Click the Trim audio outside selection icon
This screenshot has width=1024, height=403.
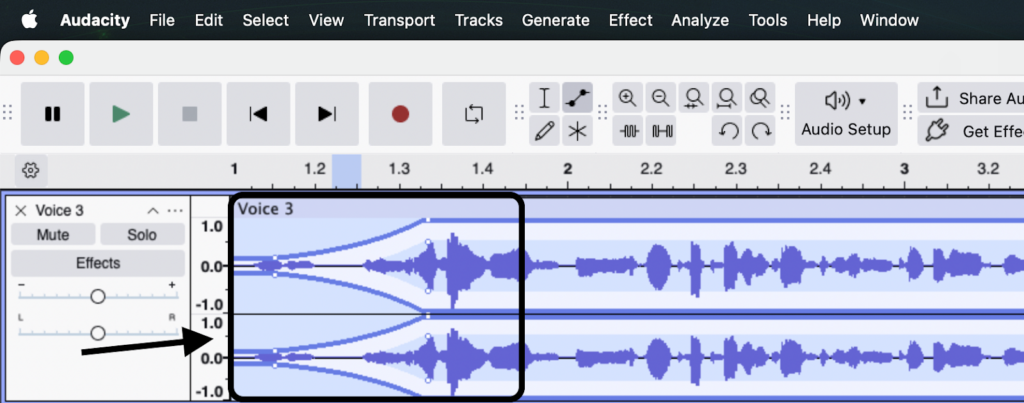tap(629, 131)
